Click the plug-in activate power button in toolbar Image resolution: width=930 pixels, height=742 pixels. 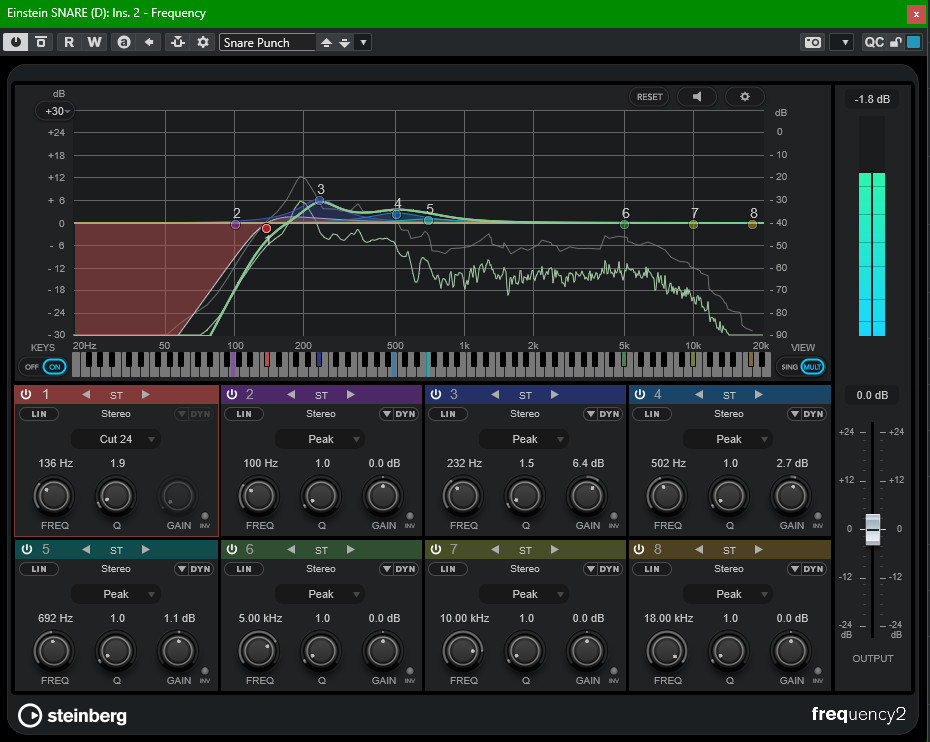coord(16,42)
